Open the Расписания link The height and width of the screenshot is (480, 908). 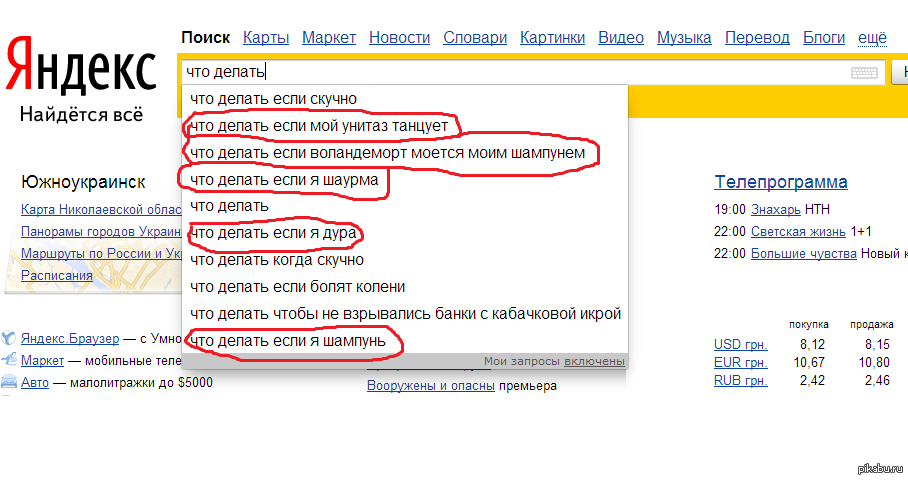pos(57,276)
